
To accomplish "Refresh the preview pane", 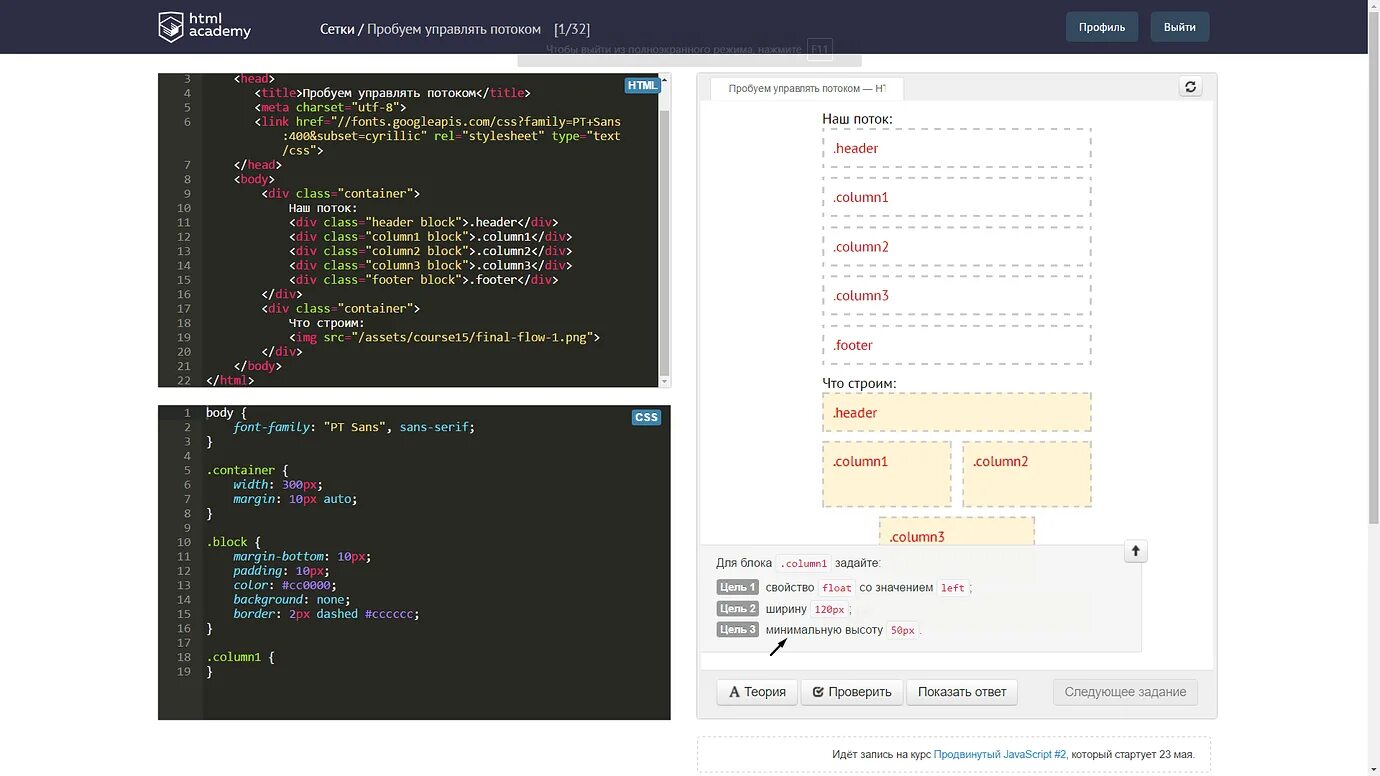I will [x=1190, y=87].
